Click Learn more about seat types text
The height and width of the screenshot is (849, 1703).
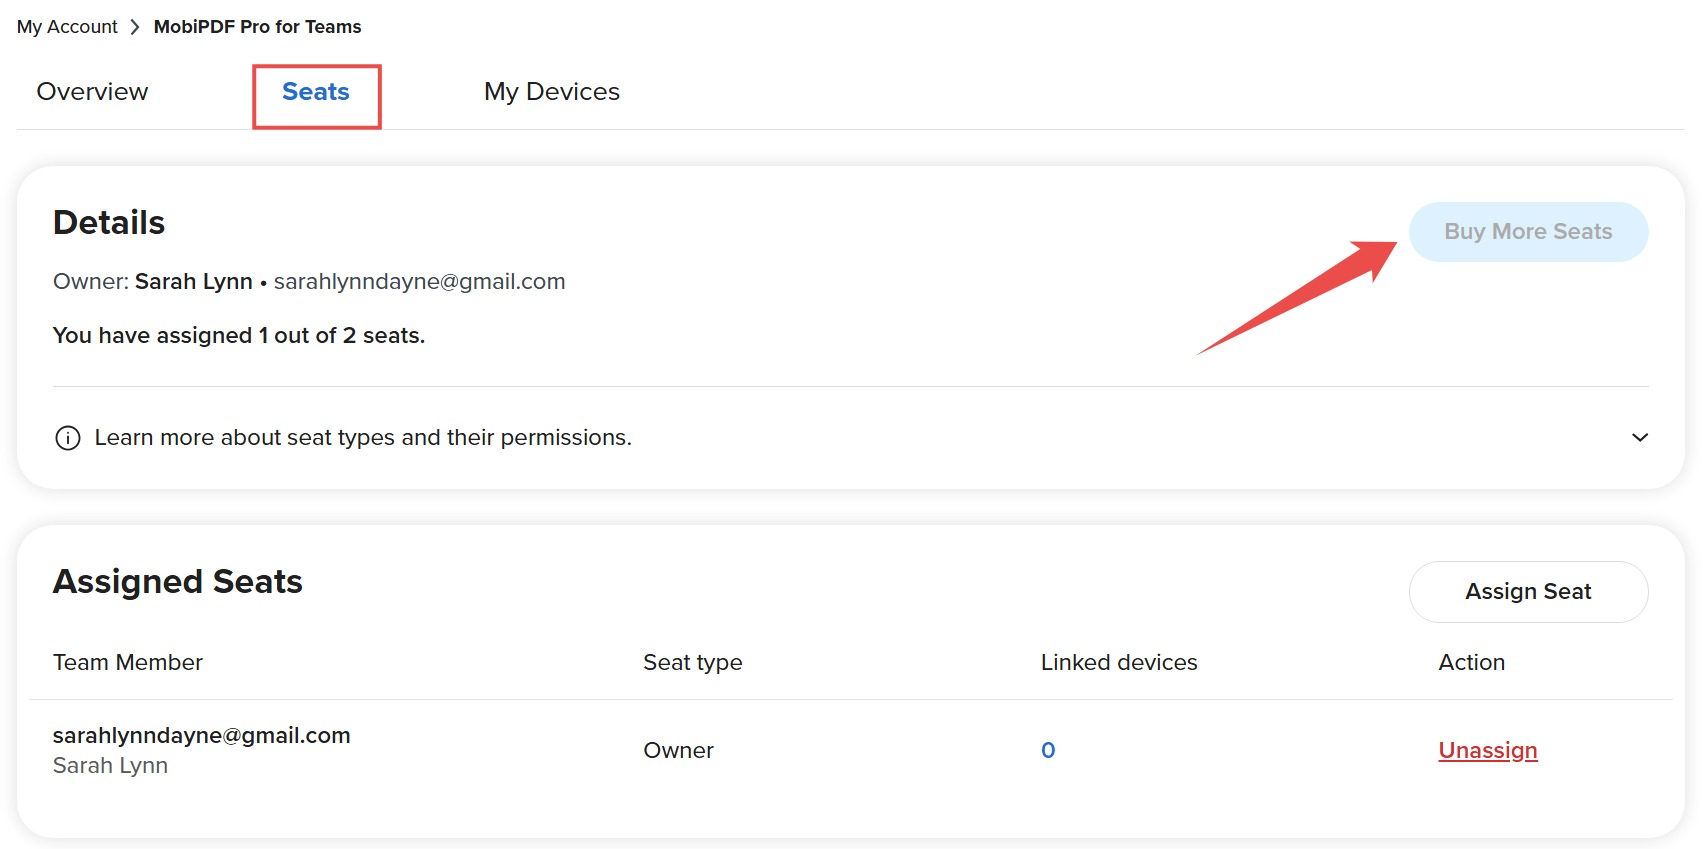(363, 438)
